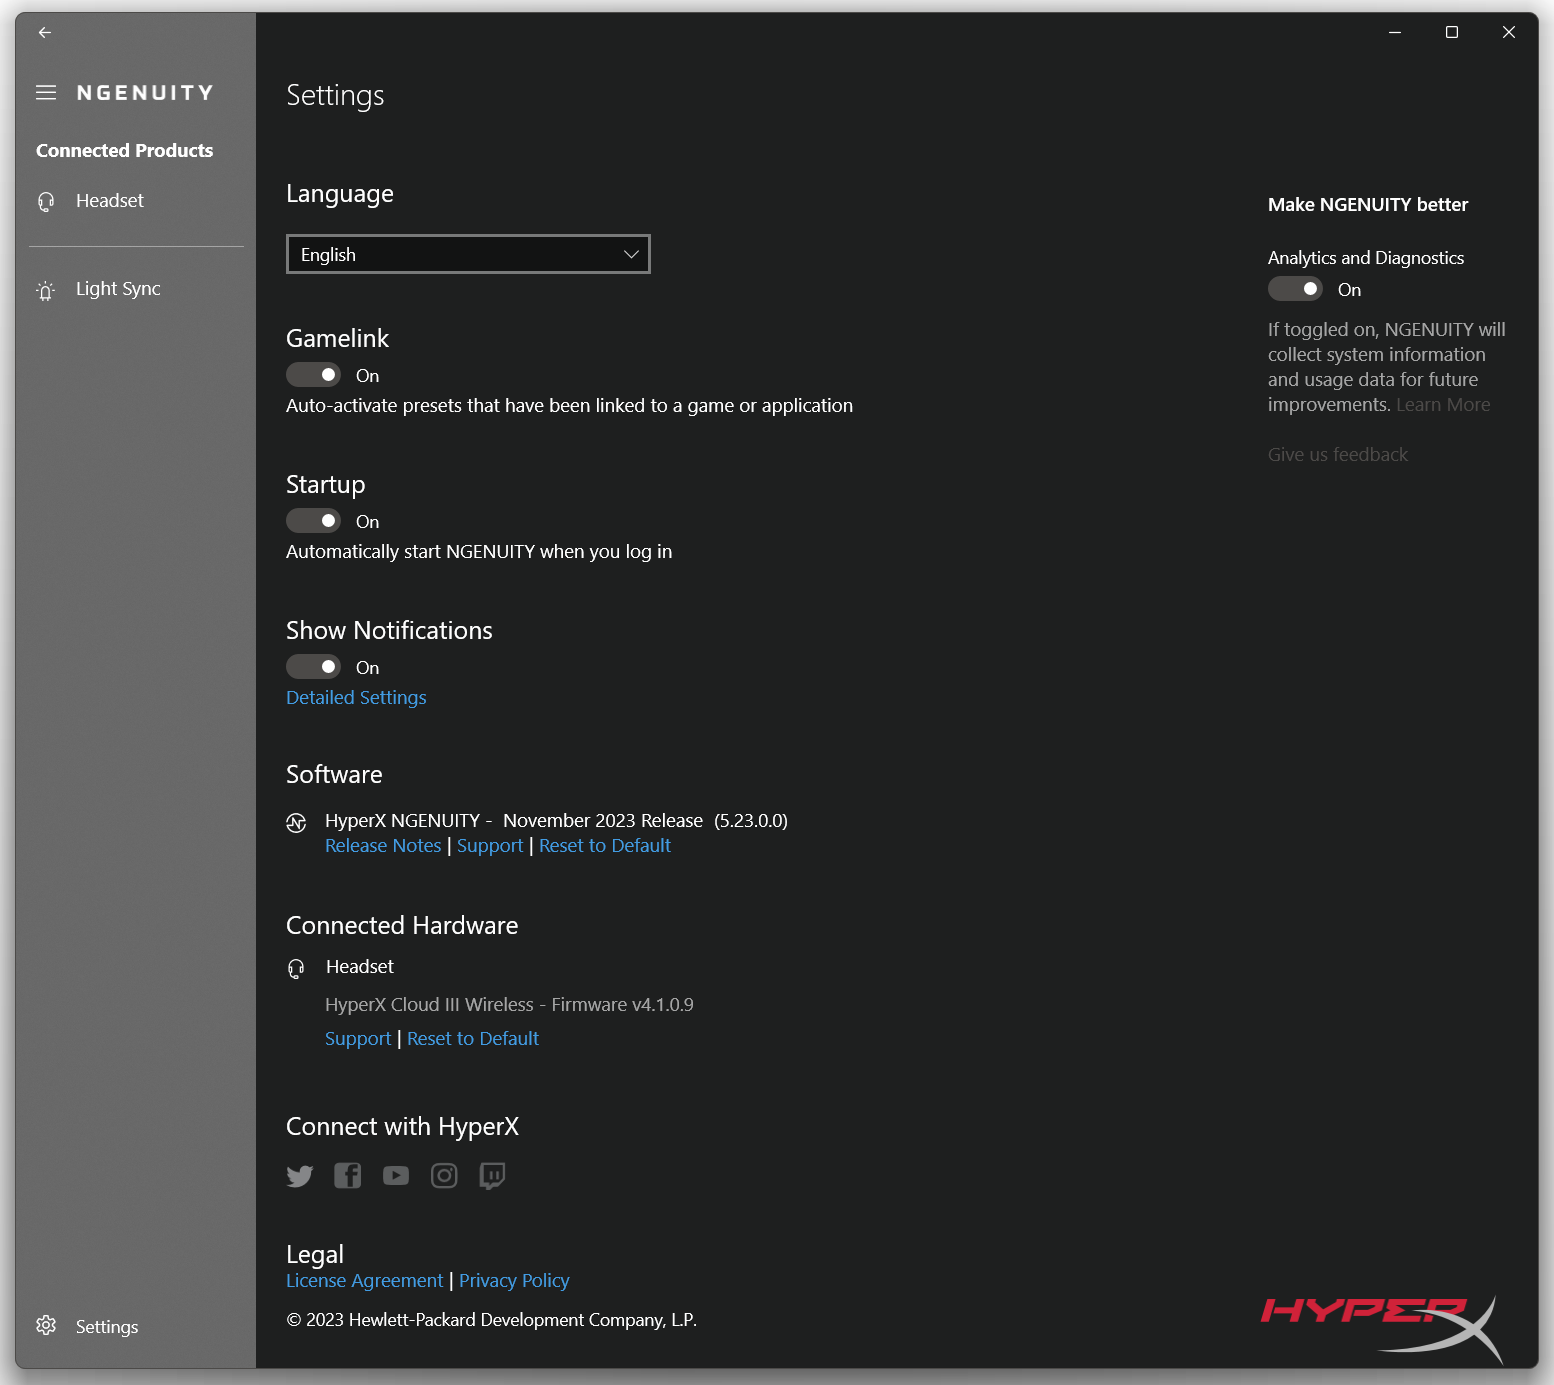This screenshot has width=1554, height=1385.
Task: Open the Privacy Policy link
Action: [514, 1280]
